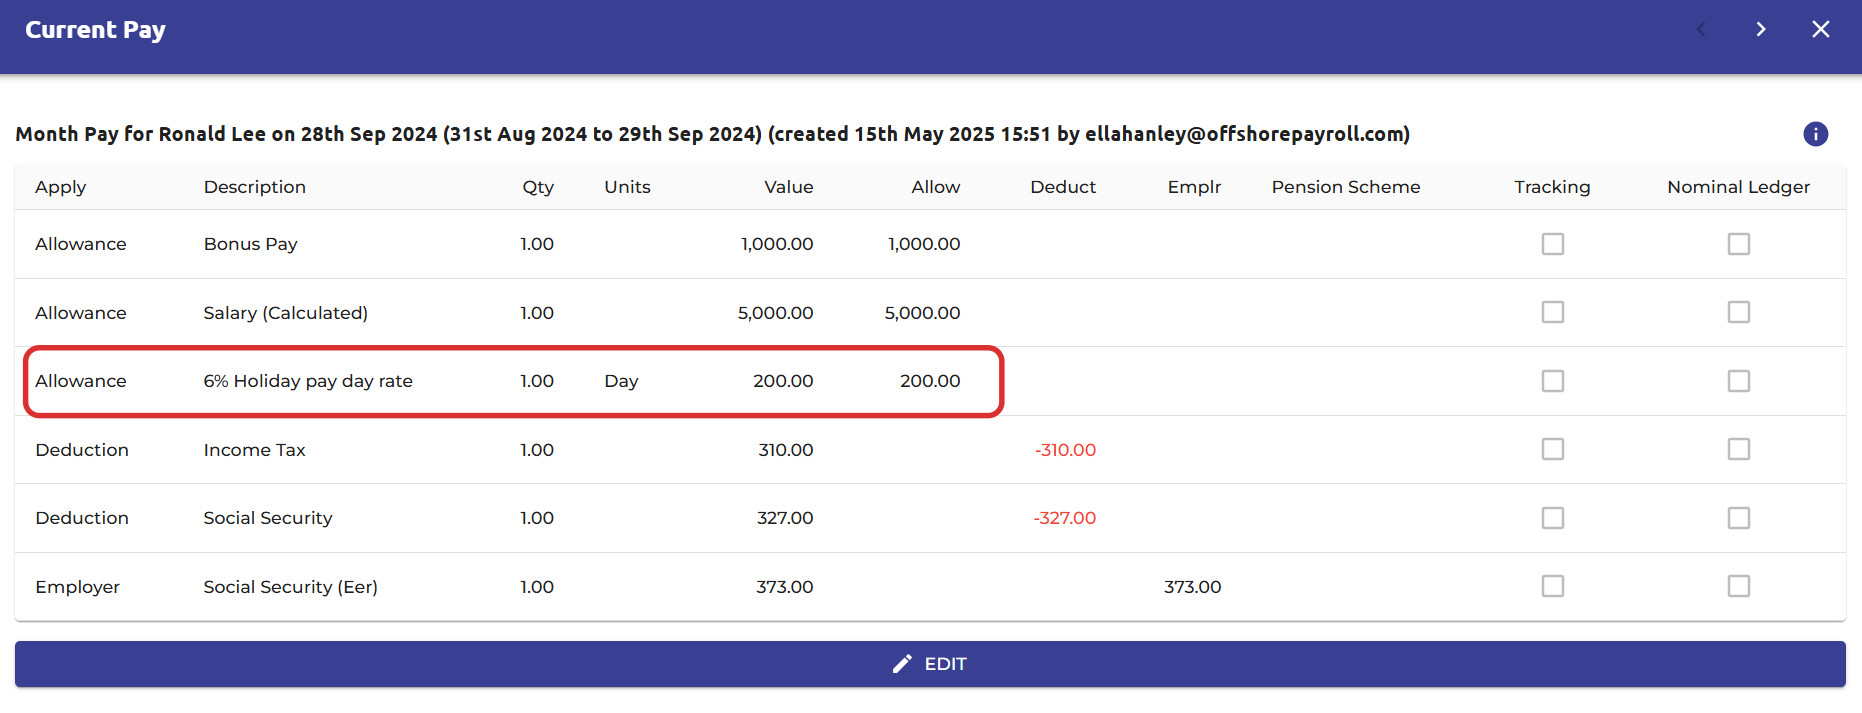
Task: Go to next pay record arrow
Action: [1761, 29]
